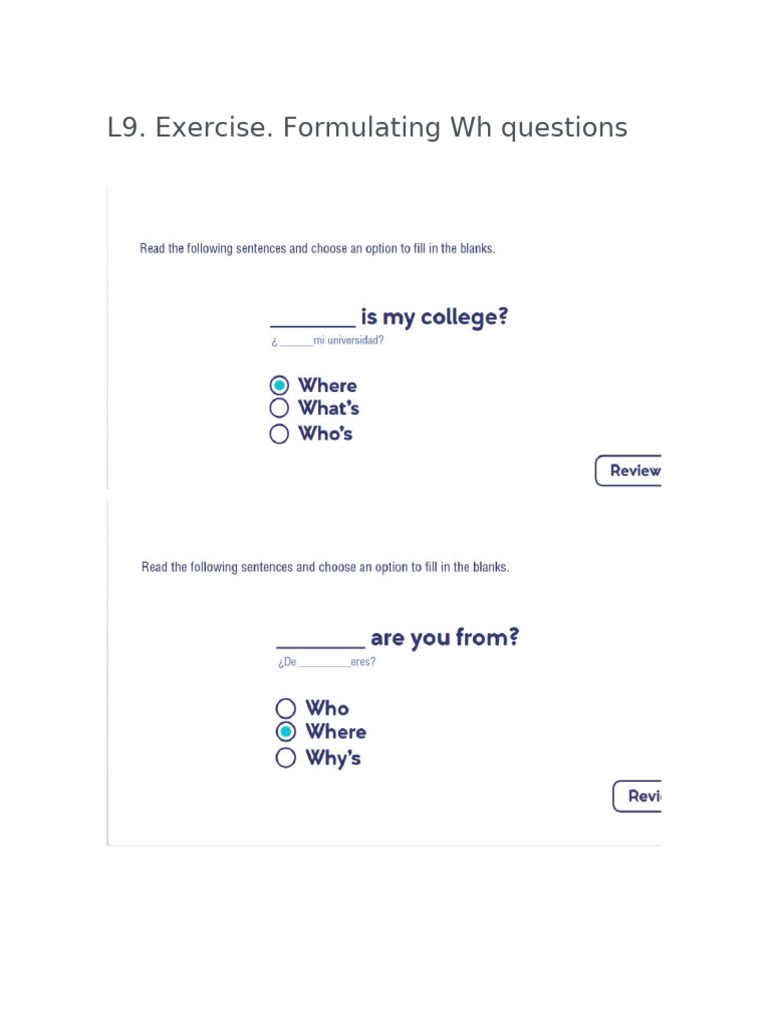This screenshot has width=768, height=1024.
Task: Click the small blank before "mi universidad?"
Action: tap(296, 343)
